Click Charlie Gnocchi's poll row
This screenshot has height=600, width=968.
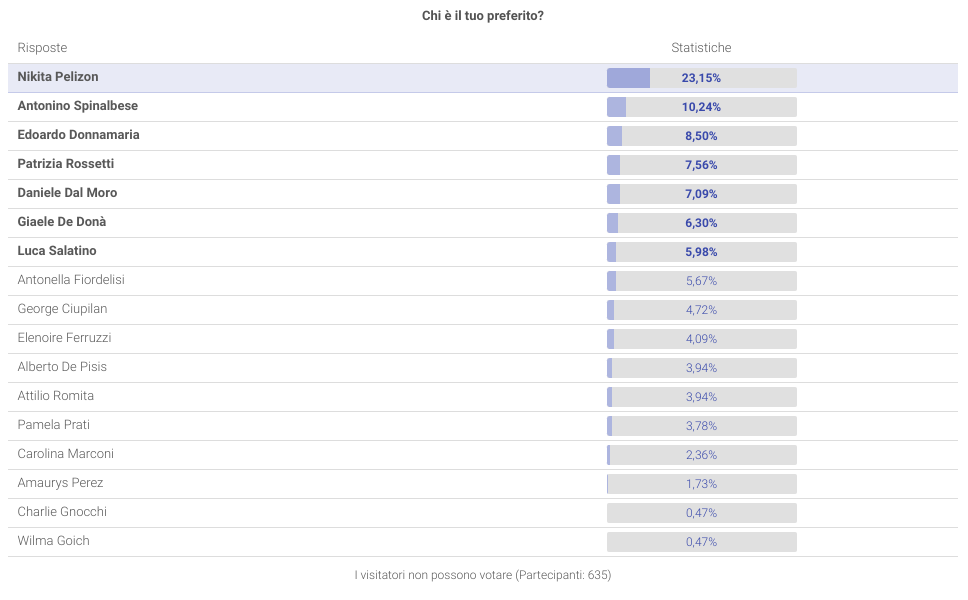pyautogui.click(x=62, y=512)
